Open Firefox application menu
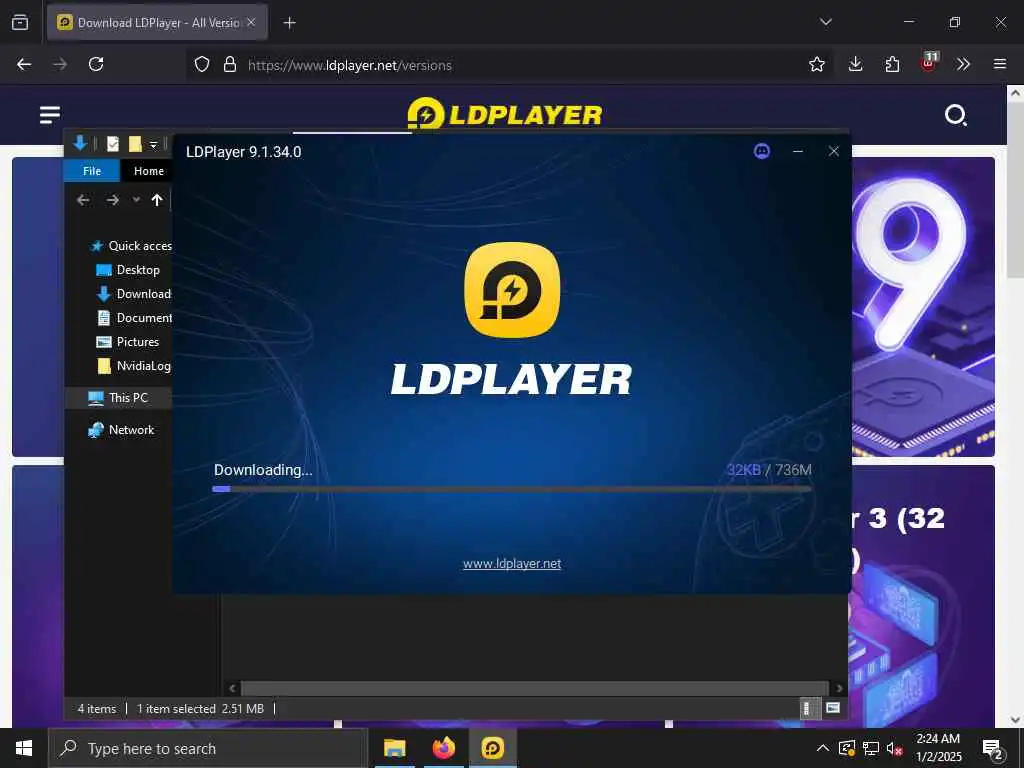Screen dimensions: 1024x768 click(x=1000, y=64)
